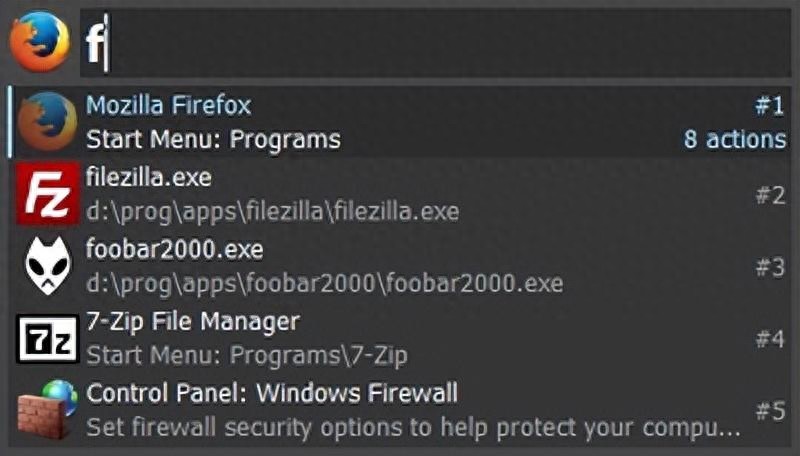Click the #1 shortcut label
800x456 pixels.
(769, 106)
